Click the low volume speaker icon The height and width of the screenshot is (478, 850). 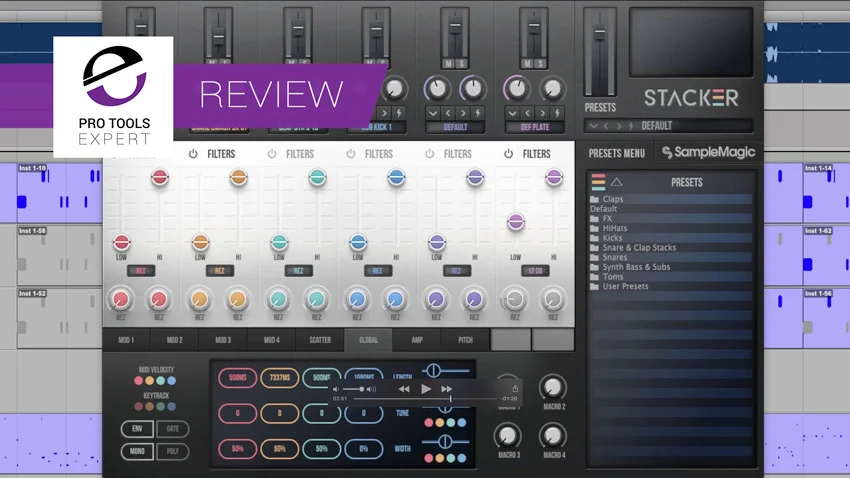coord(336,389)
